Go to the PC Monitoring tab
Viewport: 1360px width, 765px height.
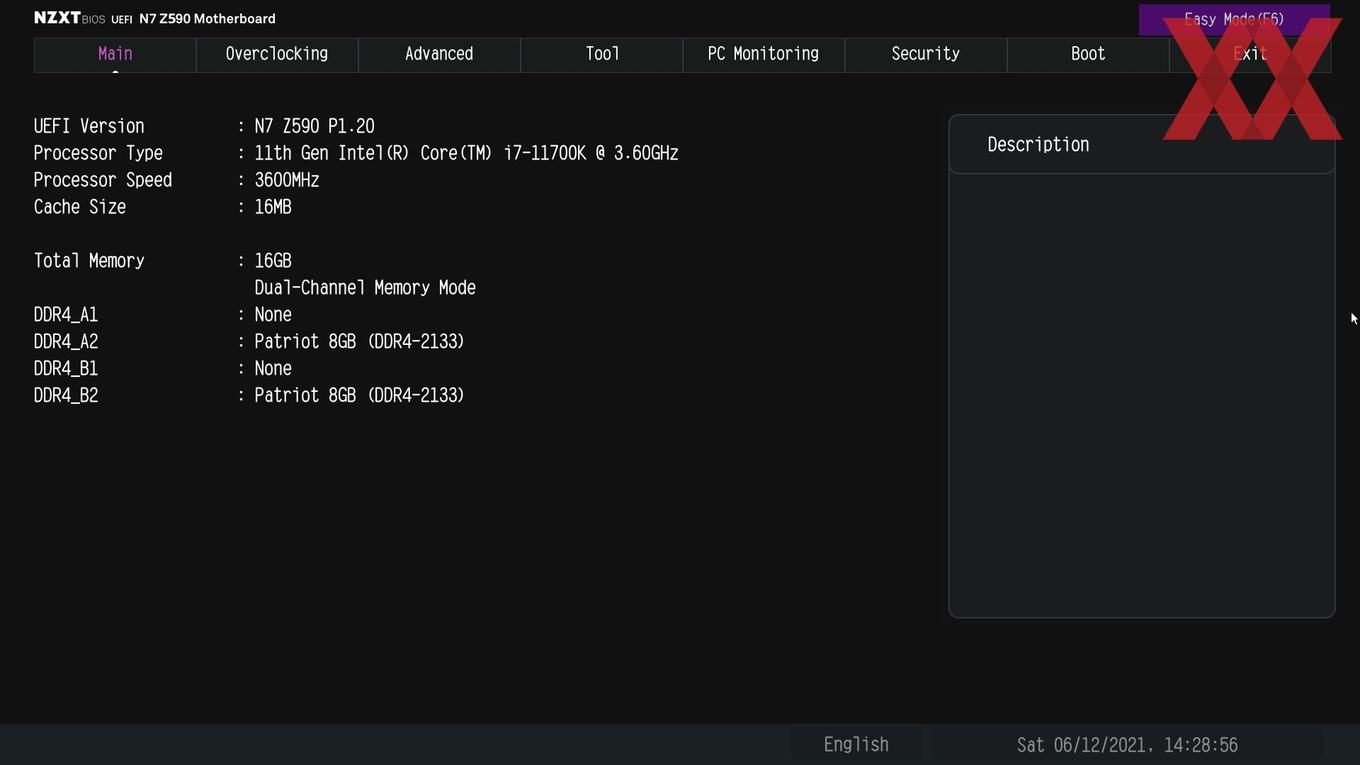[x=763, y=54]
